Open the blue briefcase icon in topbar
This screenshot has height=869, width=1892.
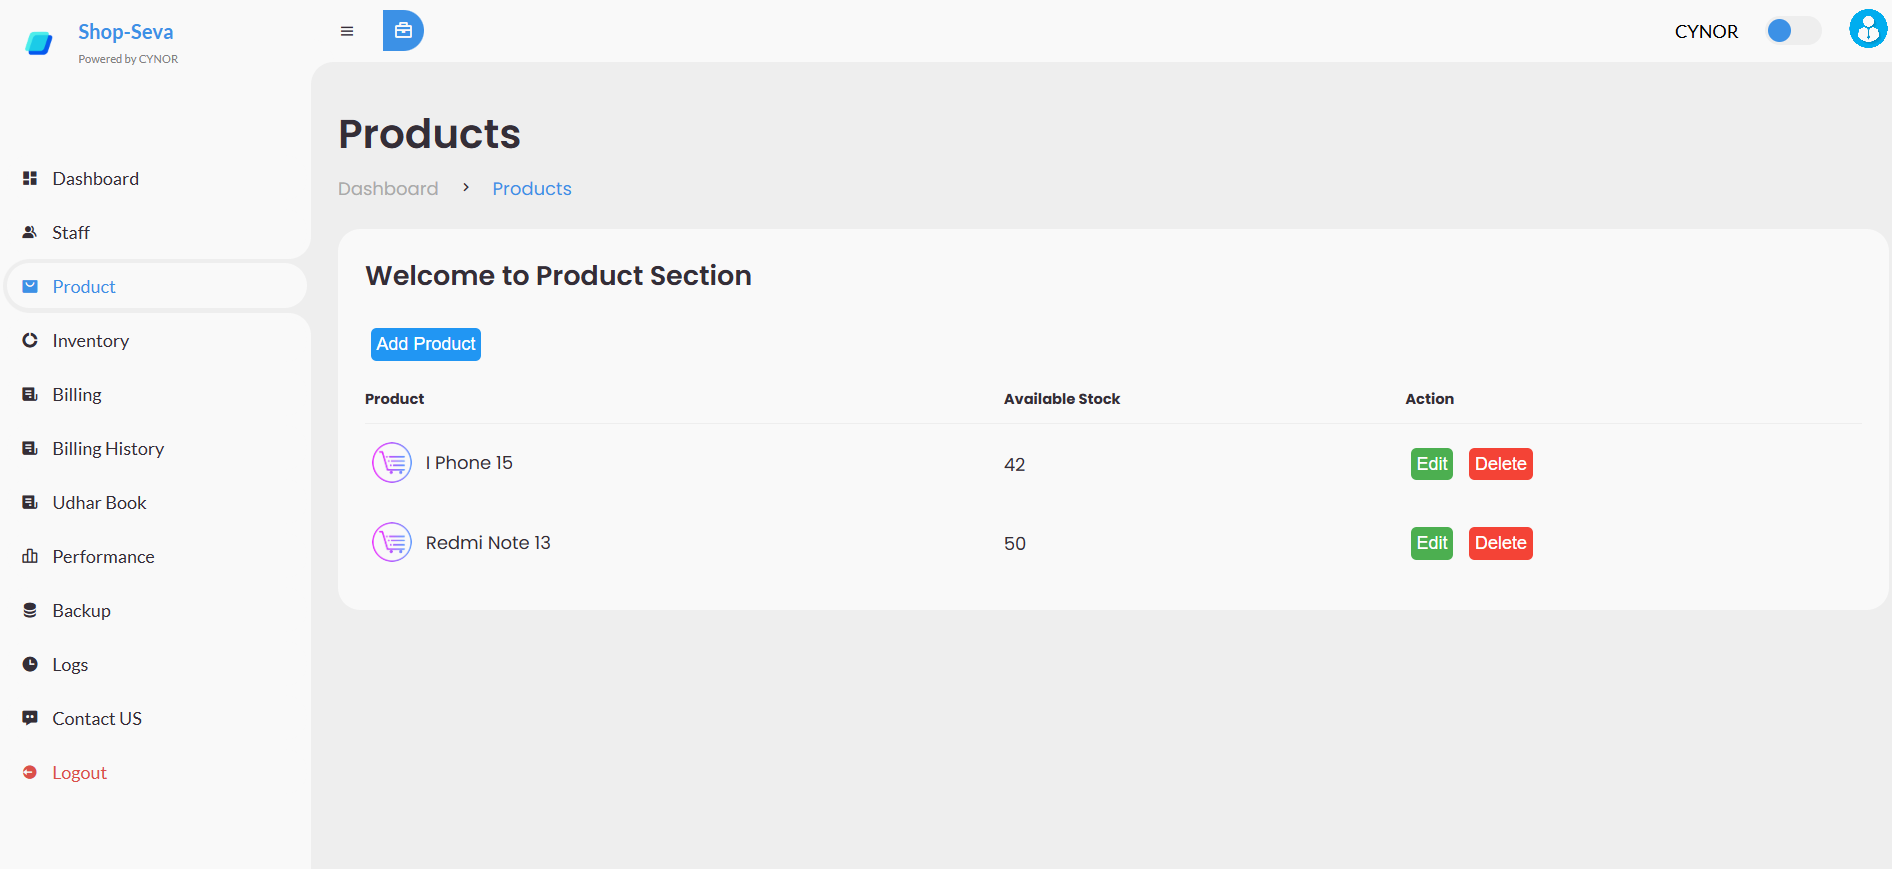(x=403, y=30)
